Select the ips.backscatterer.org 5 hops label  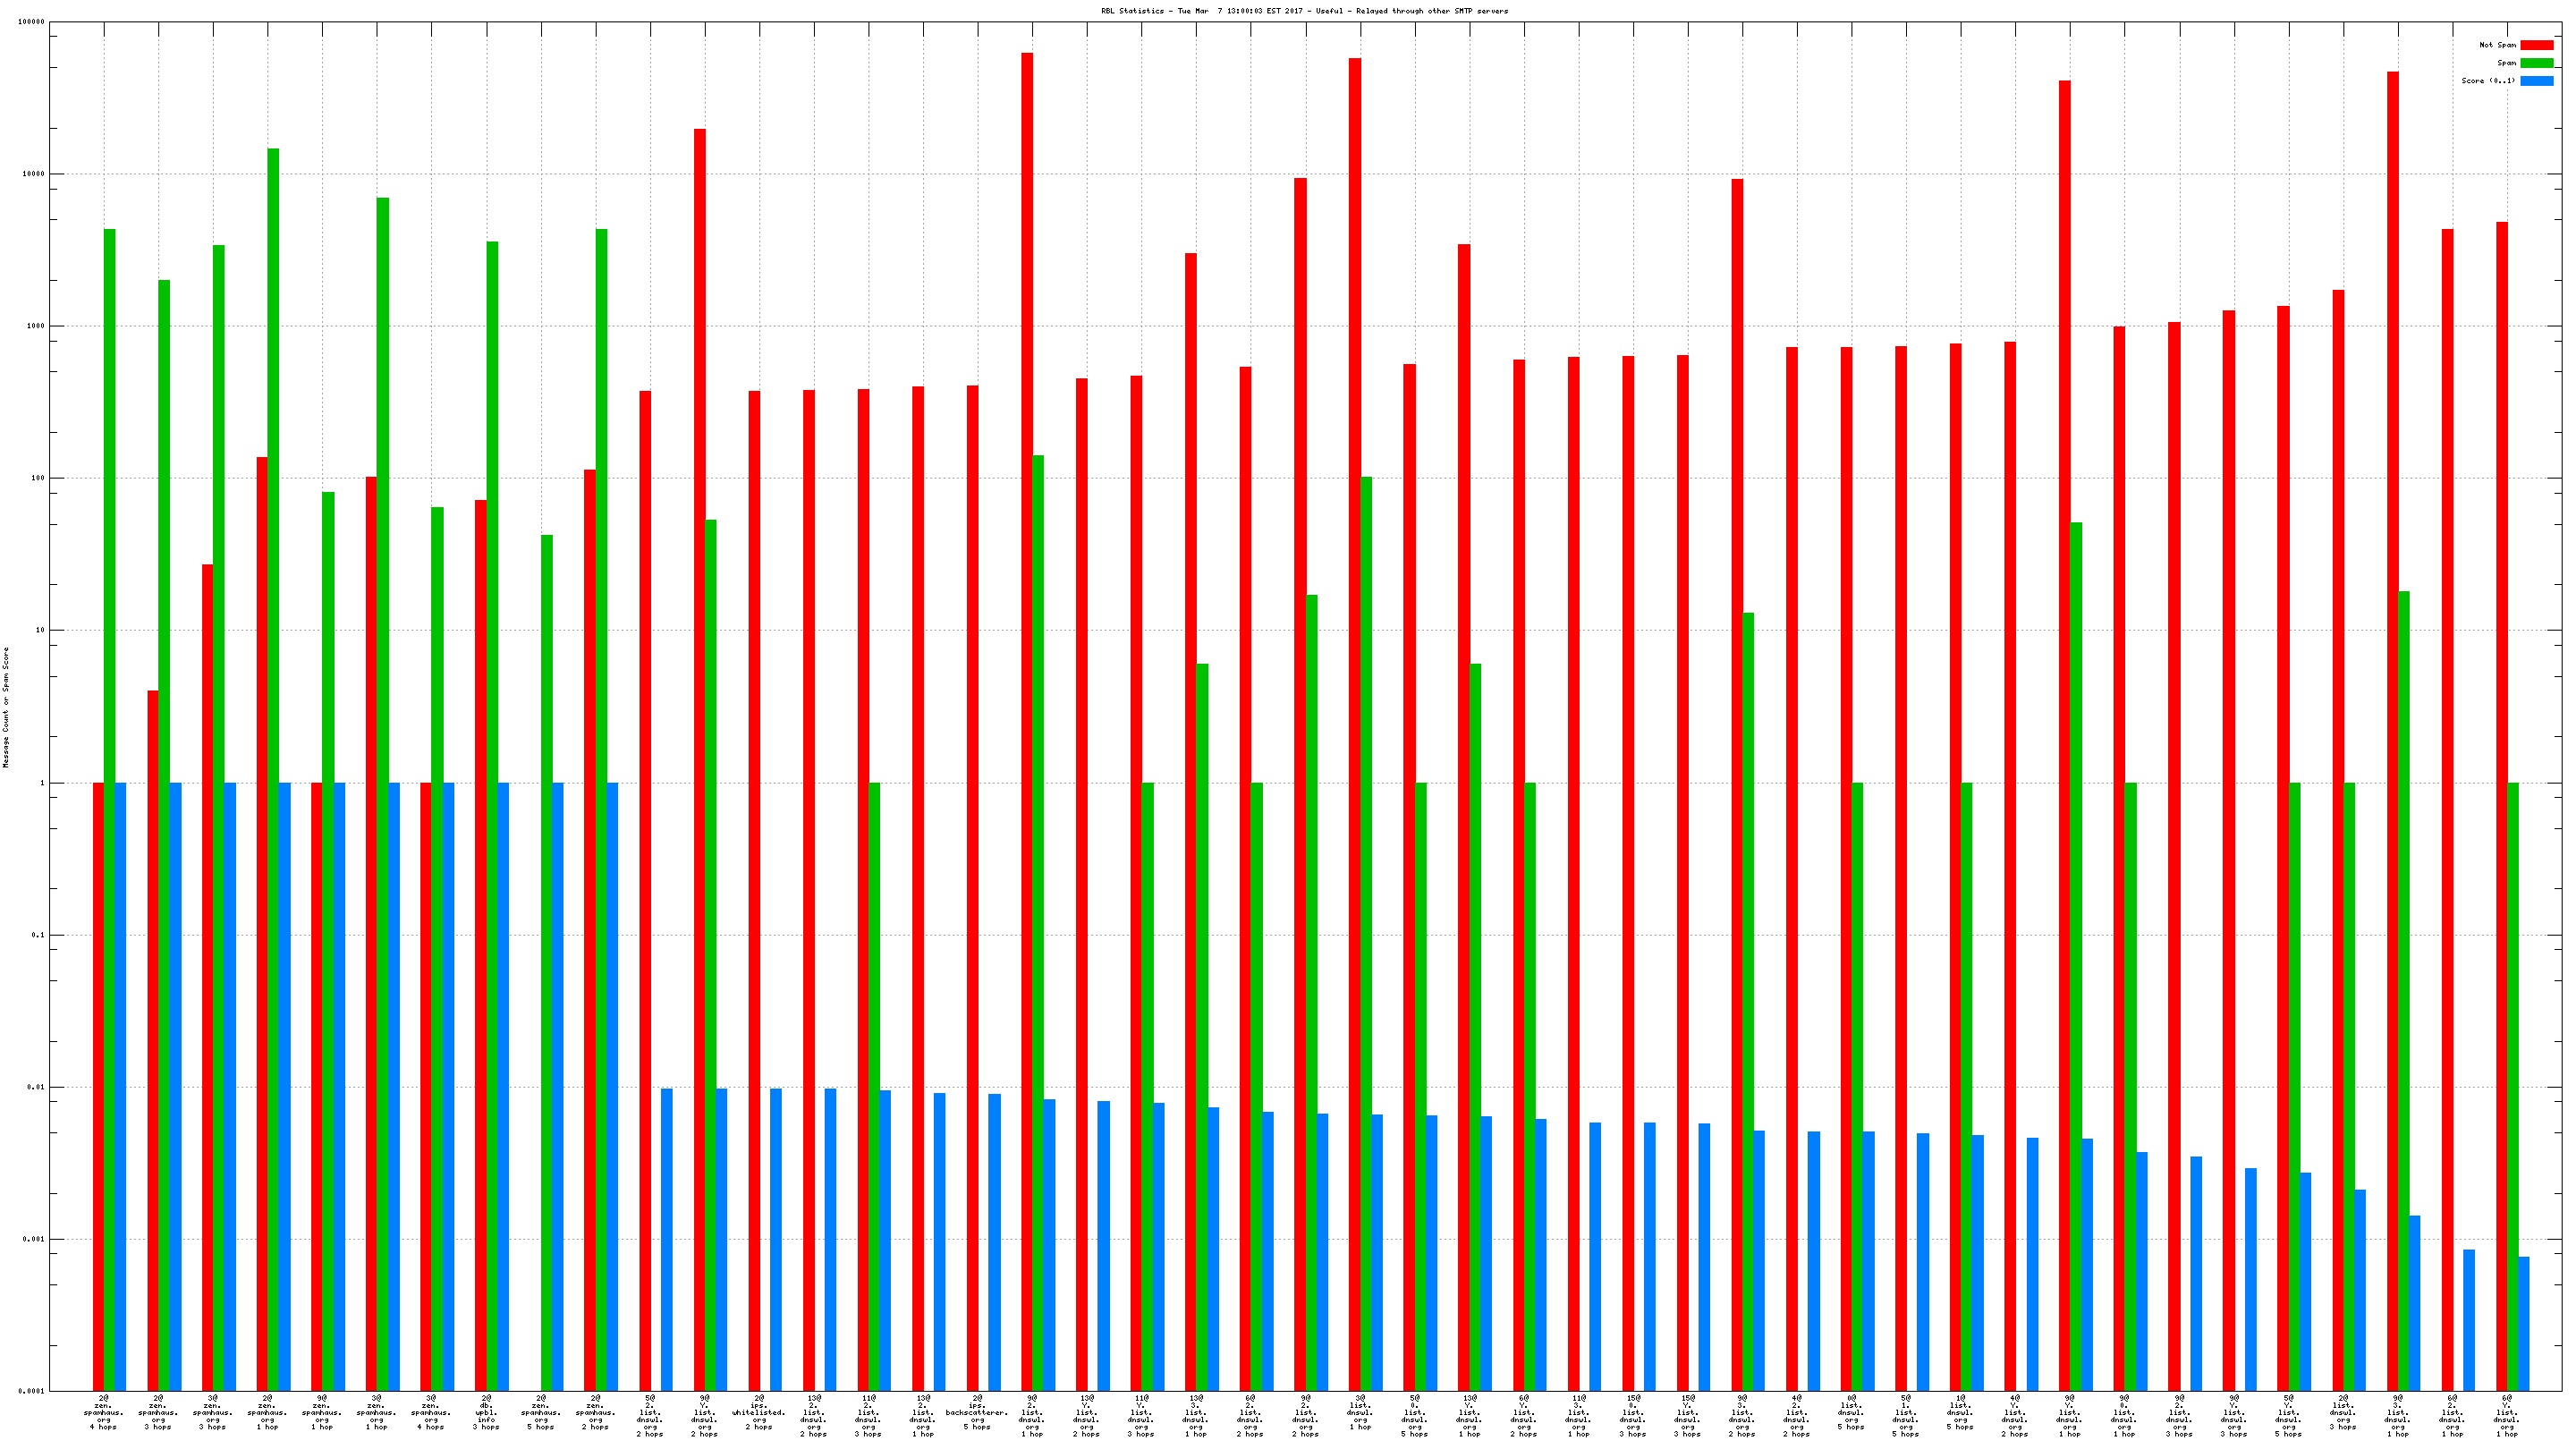pos(977,1412)
